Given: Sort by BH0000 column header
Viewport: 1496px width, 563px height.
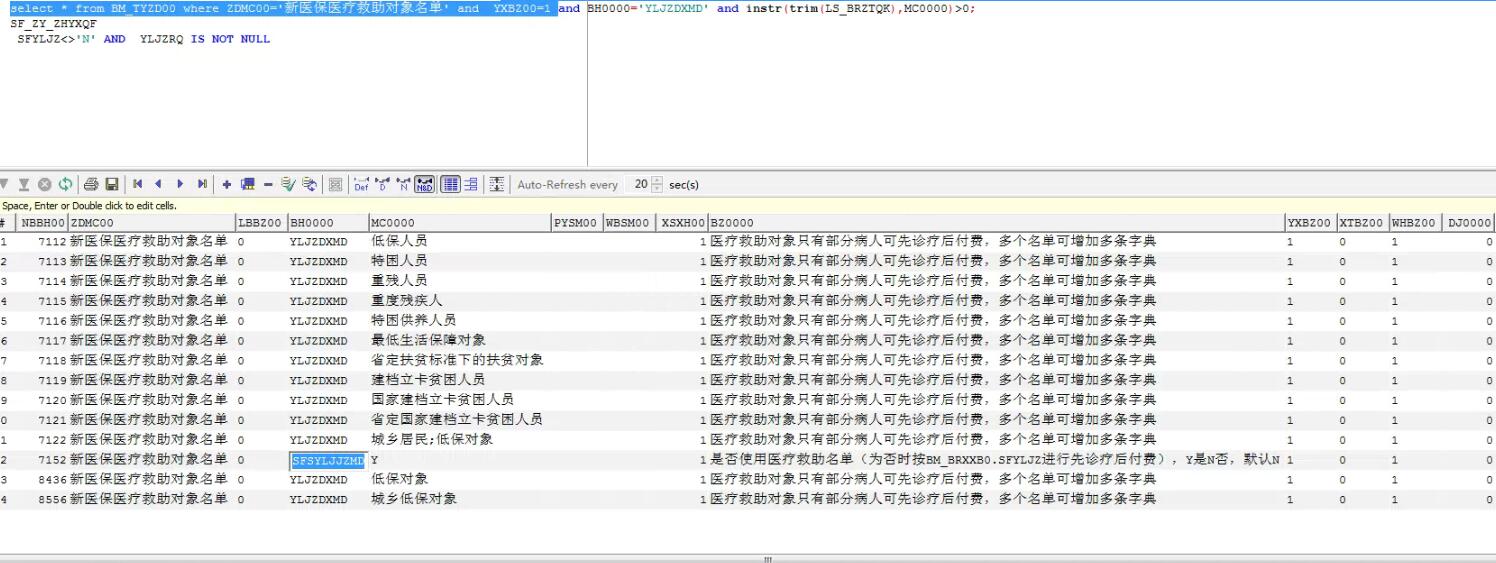Looking at the screenshot, I should tap(328, 223).
